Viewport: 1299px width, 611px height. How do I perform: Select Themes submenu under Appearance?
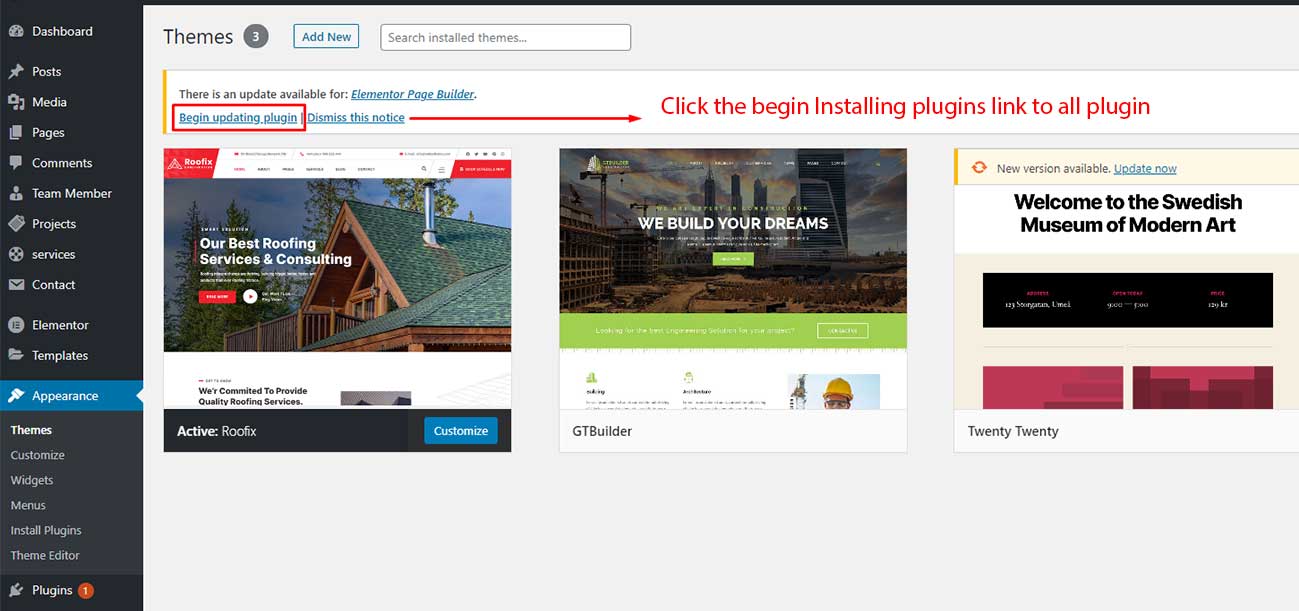(31, 430)
